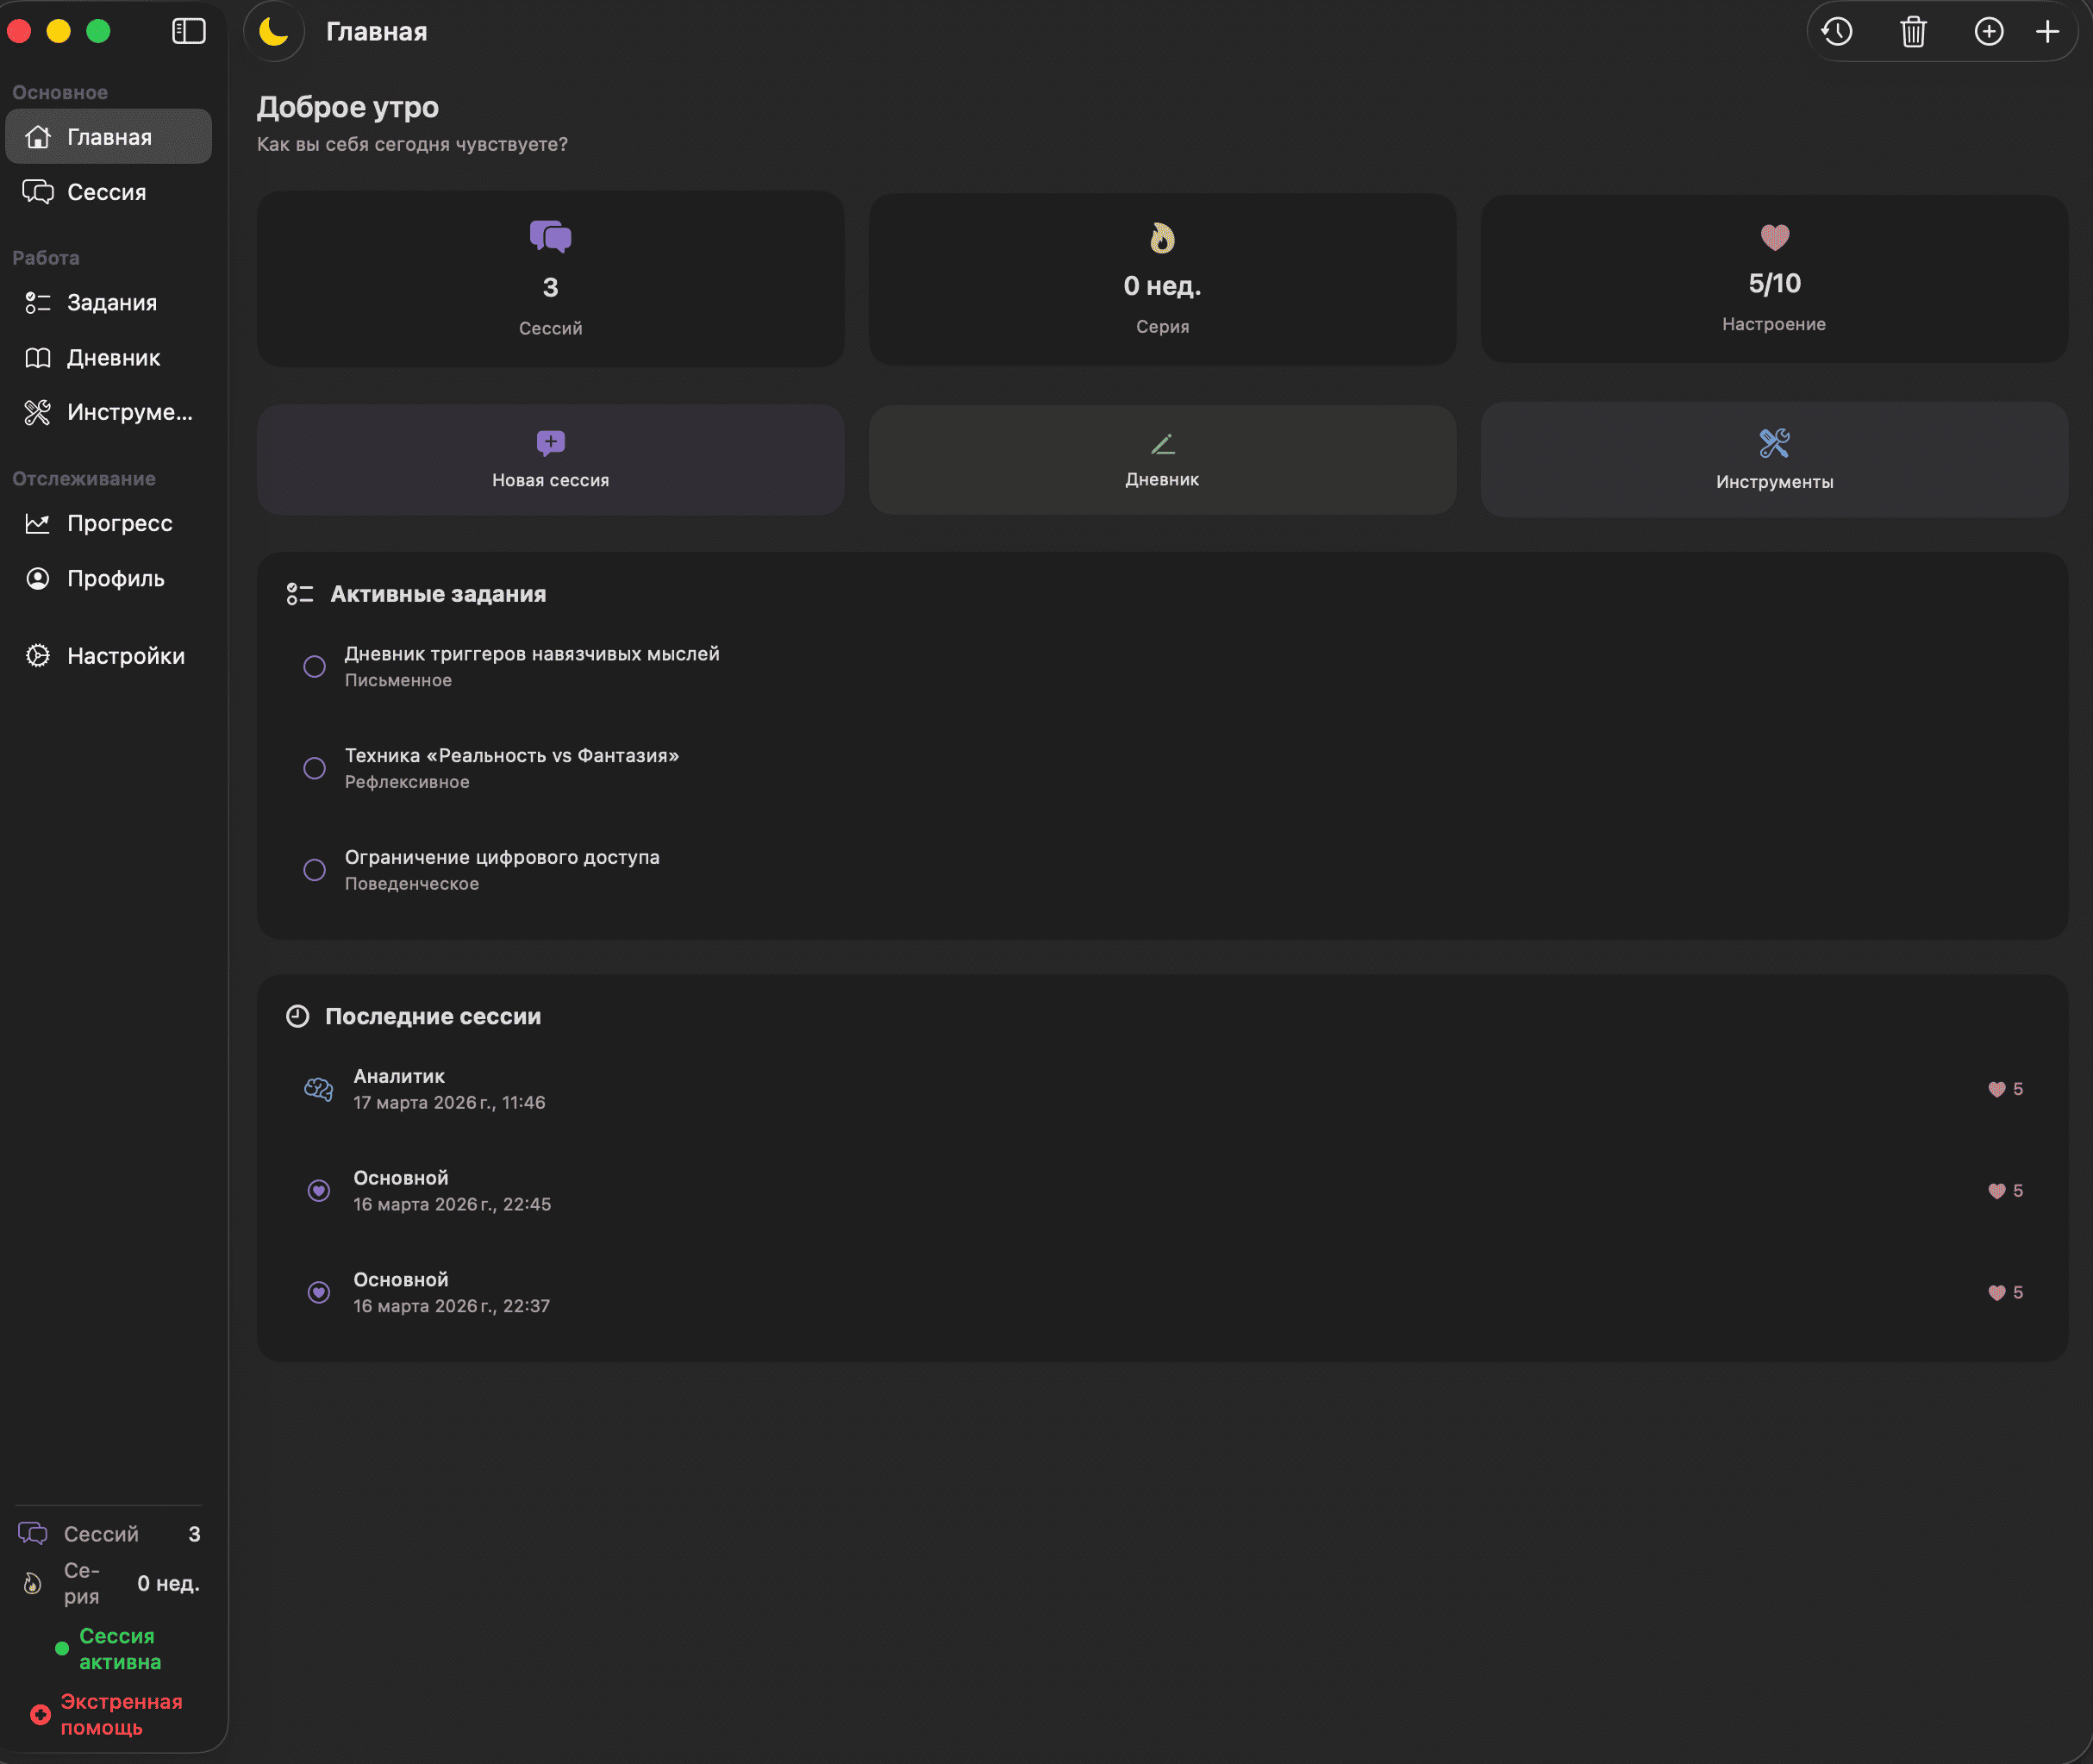Click the trash delete icon
The width and height of the screenshot is (2093, 1764).
pyautogui.click(x=1913, y=32)
